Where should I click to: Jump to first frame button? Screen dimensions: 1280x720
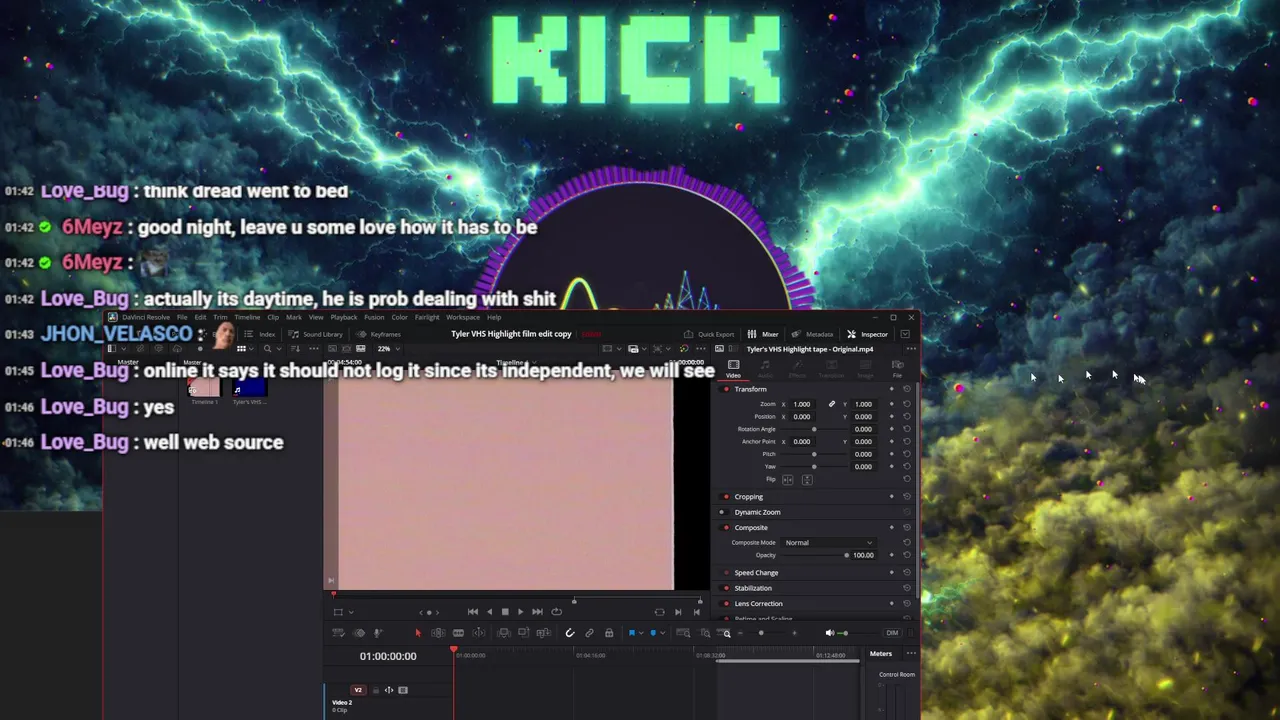[x=472, y=612]
